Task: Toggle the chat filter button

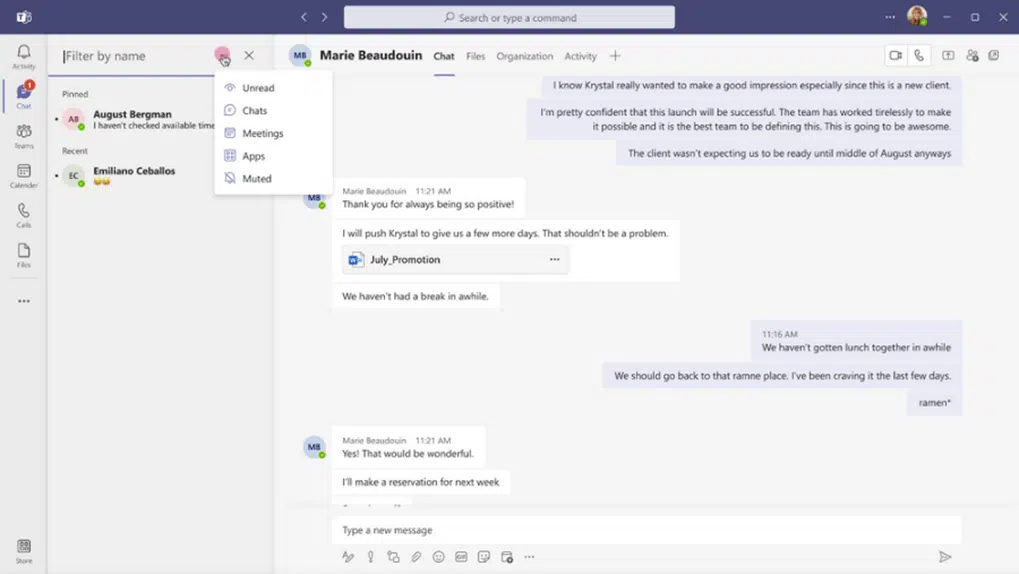Action: [222, 55]
